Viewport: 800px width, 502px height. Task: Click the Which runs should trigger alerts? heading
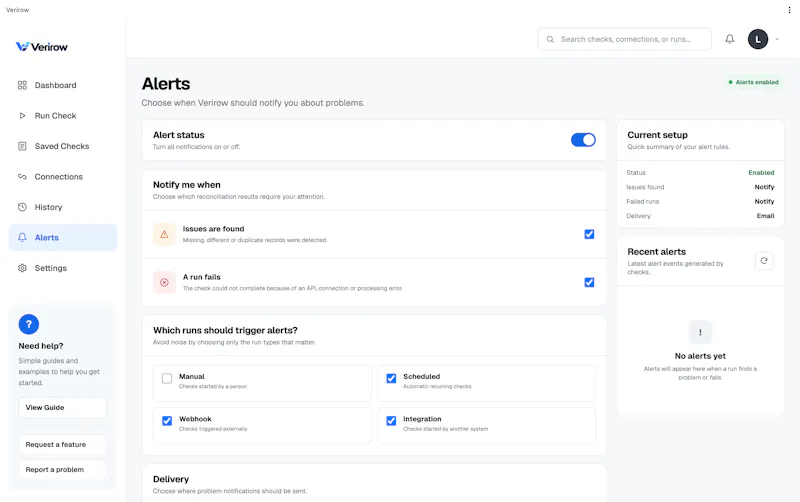point(225,331)
